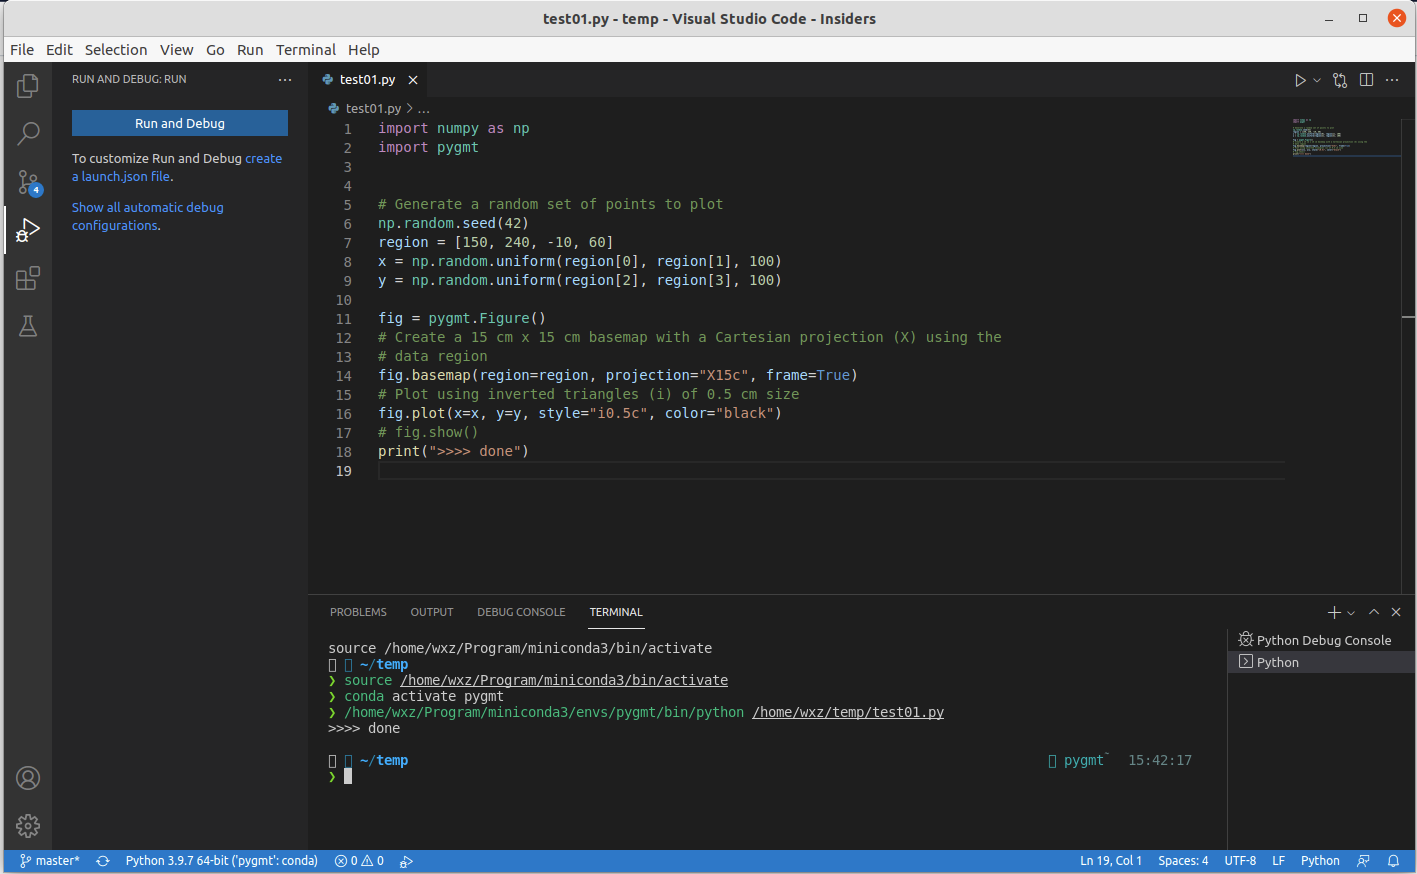Open the Manage settings gear
Image resolution: width=1417 pixels, height=874 pixels.
27,826
